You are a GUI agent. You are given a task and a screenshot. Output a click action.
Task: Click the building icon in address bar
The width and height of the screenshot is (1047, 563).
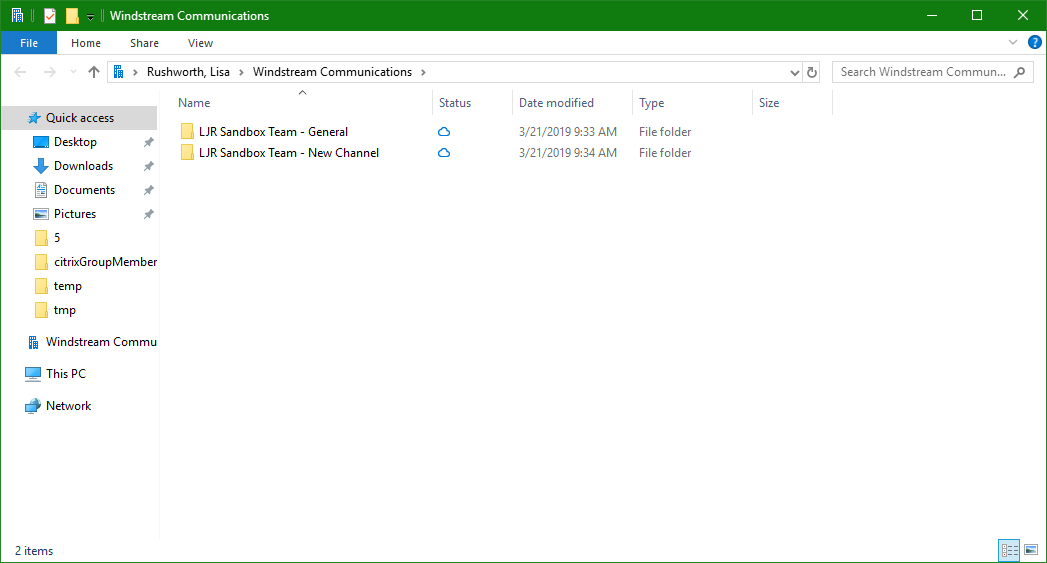coord(118,71)
